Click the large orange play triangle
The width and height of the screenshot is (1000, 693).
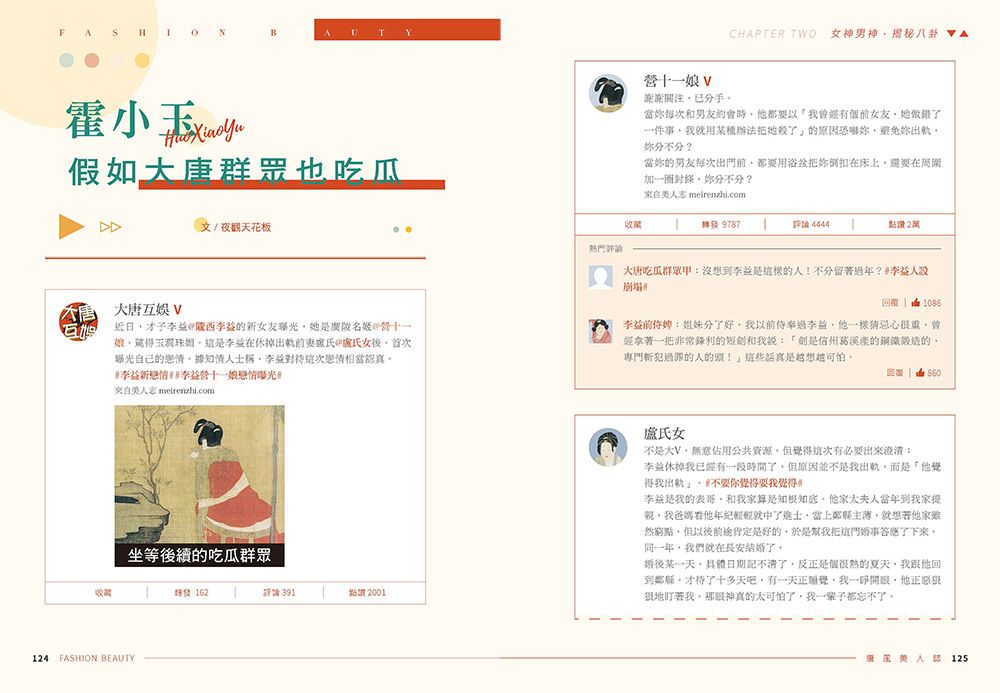[x=71, y=226]
